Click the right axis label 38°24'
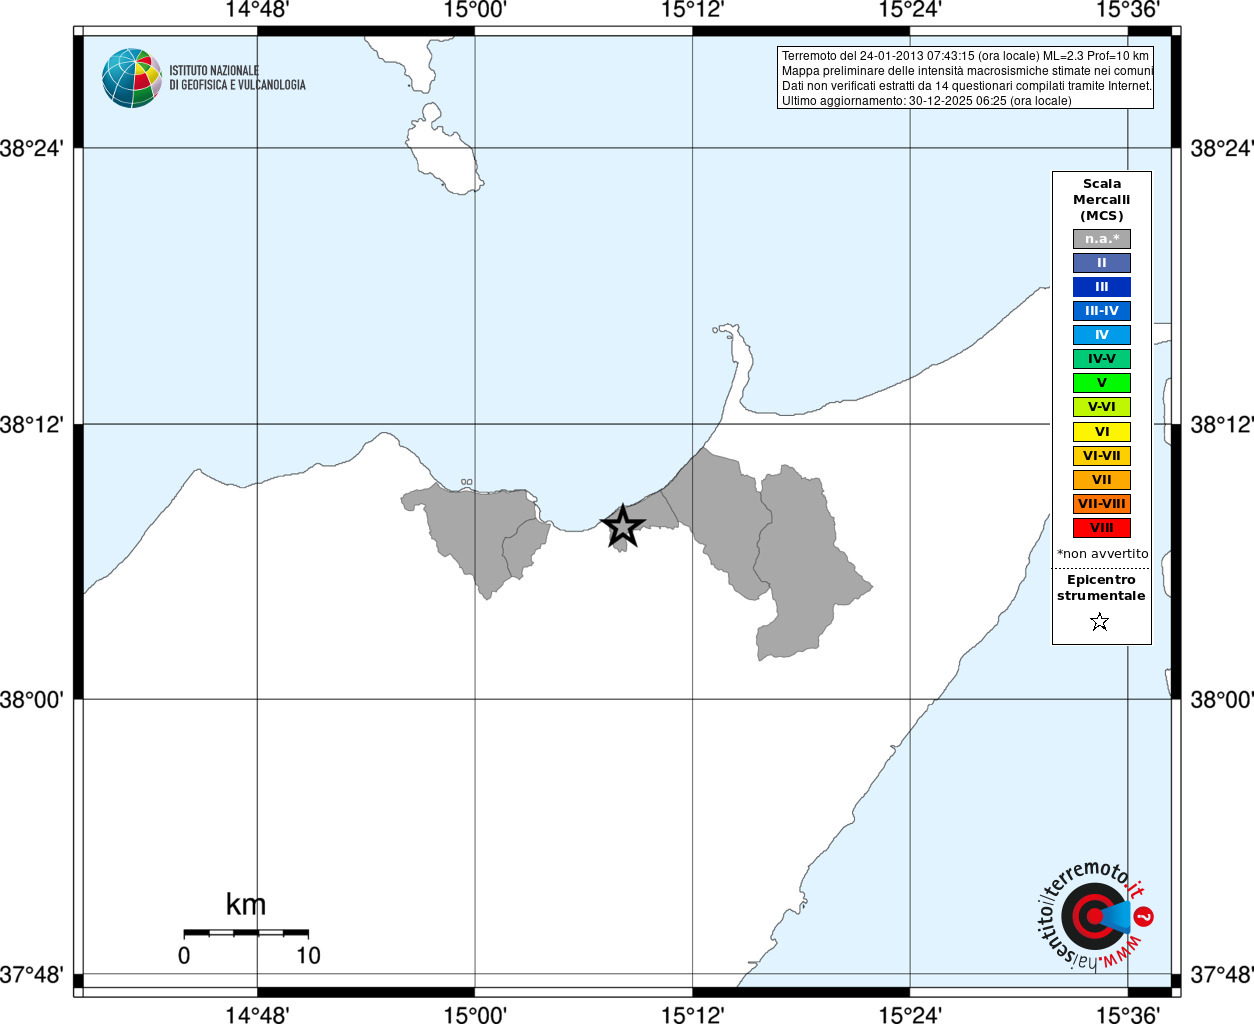The height and width of the screenshot is (1024, 1254). tap(1222, 148)
